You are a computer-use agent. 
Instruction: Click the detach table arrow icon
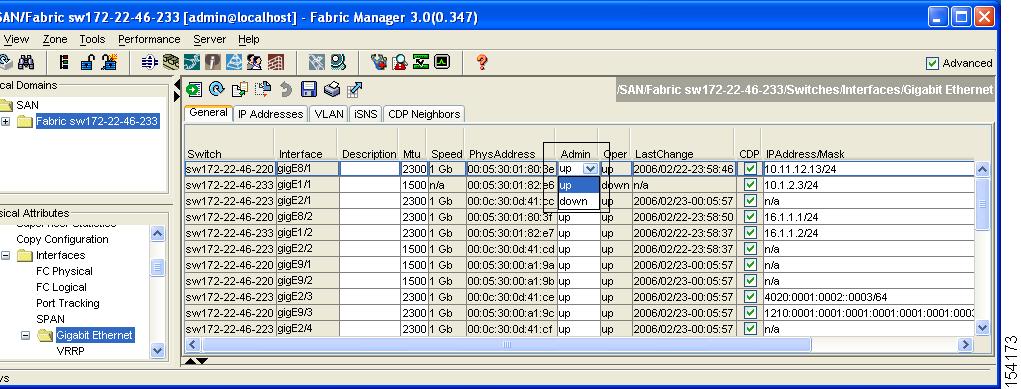354,89
